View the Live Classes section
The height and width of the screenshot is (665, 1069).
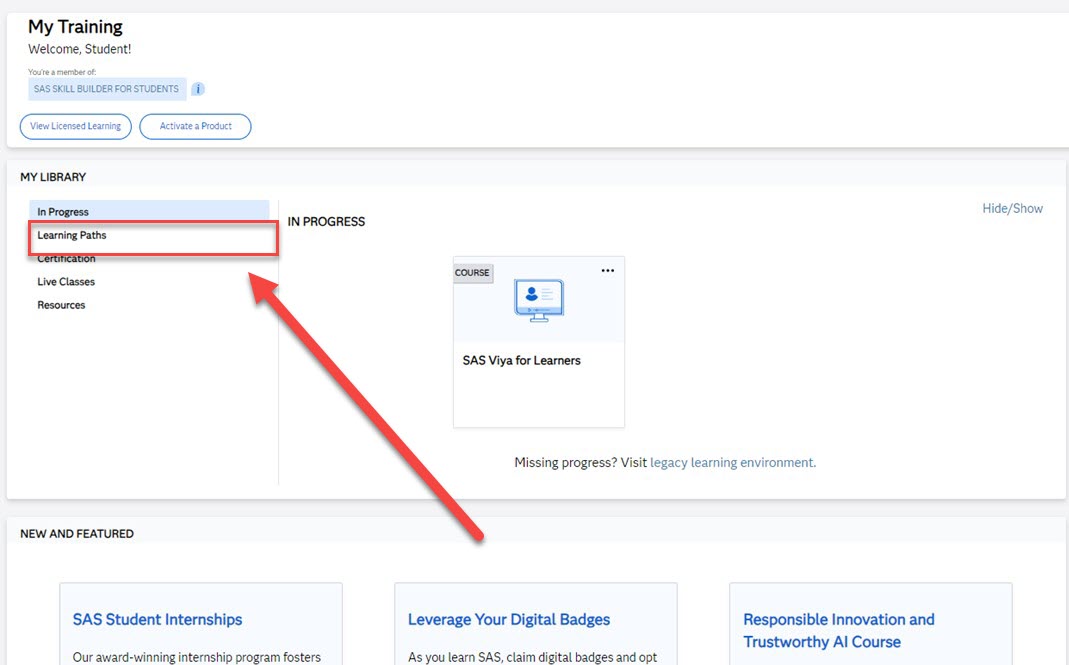pos(65,281)
